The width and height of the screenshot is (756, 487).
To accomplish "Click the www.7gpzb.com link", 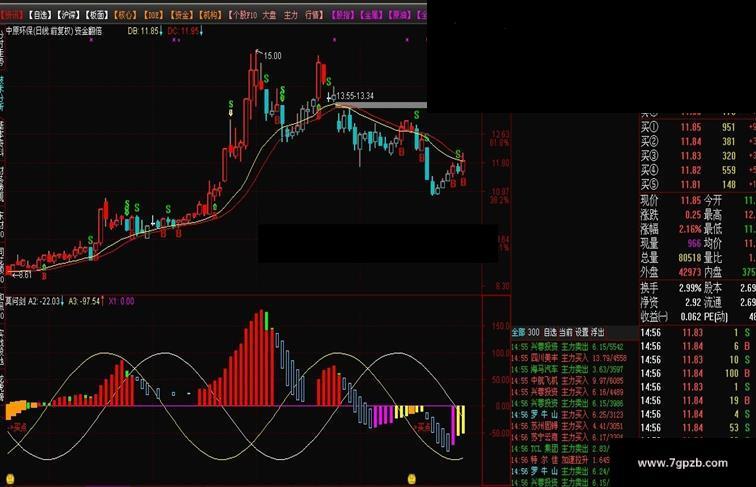I will [683, 463].
